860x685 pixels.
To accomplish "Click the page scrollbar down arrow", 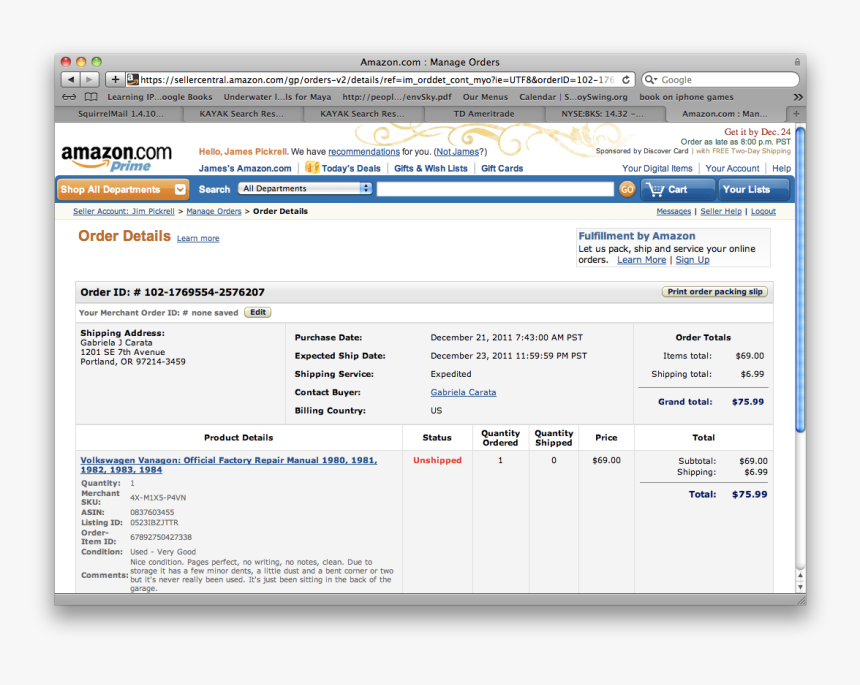I will tap(800, 586).
